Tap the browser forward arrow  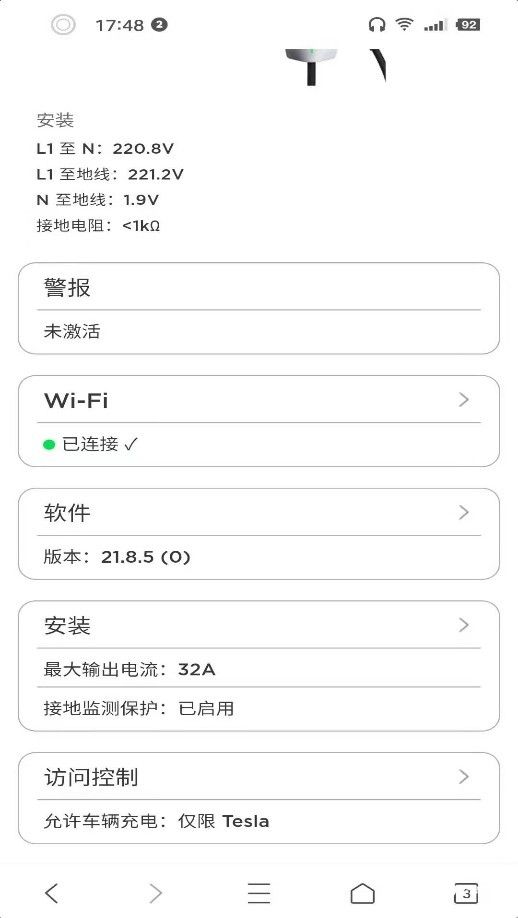point(155,893)
